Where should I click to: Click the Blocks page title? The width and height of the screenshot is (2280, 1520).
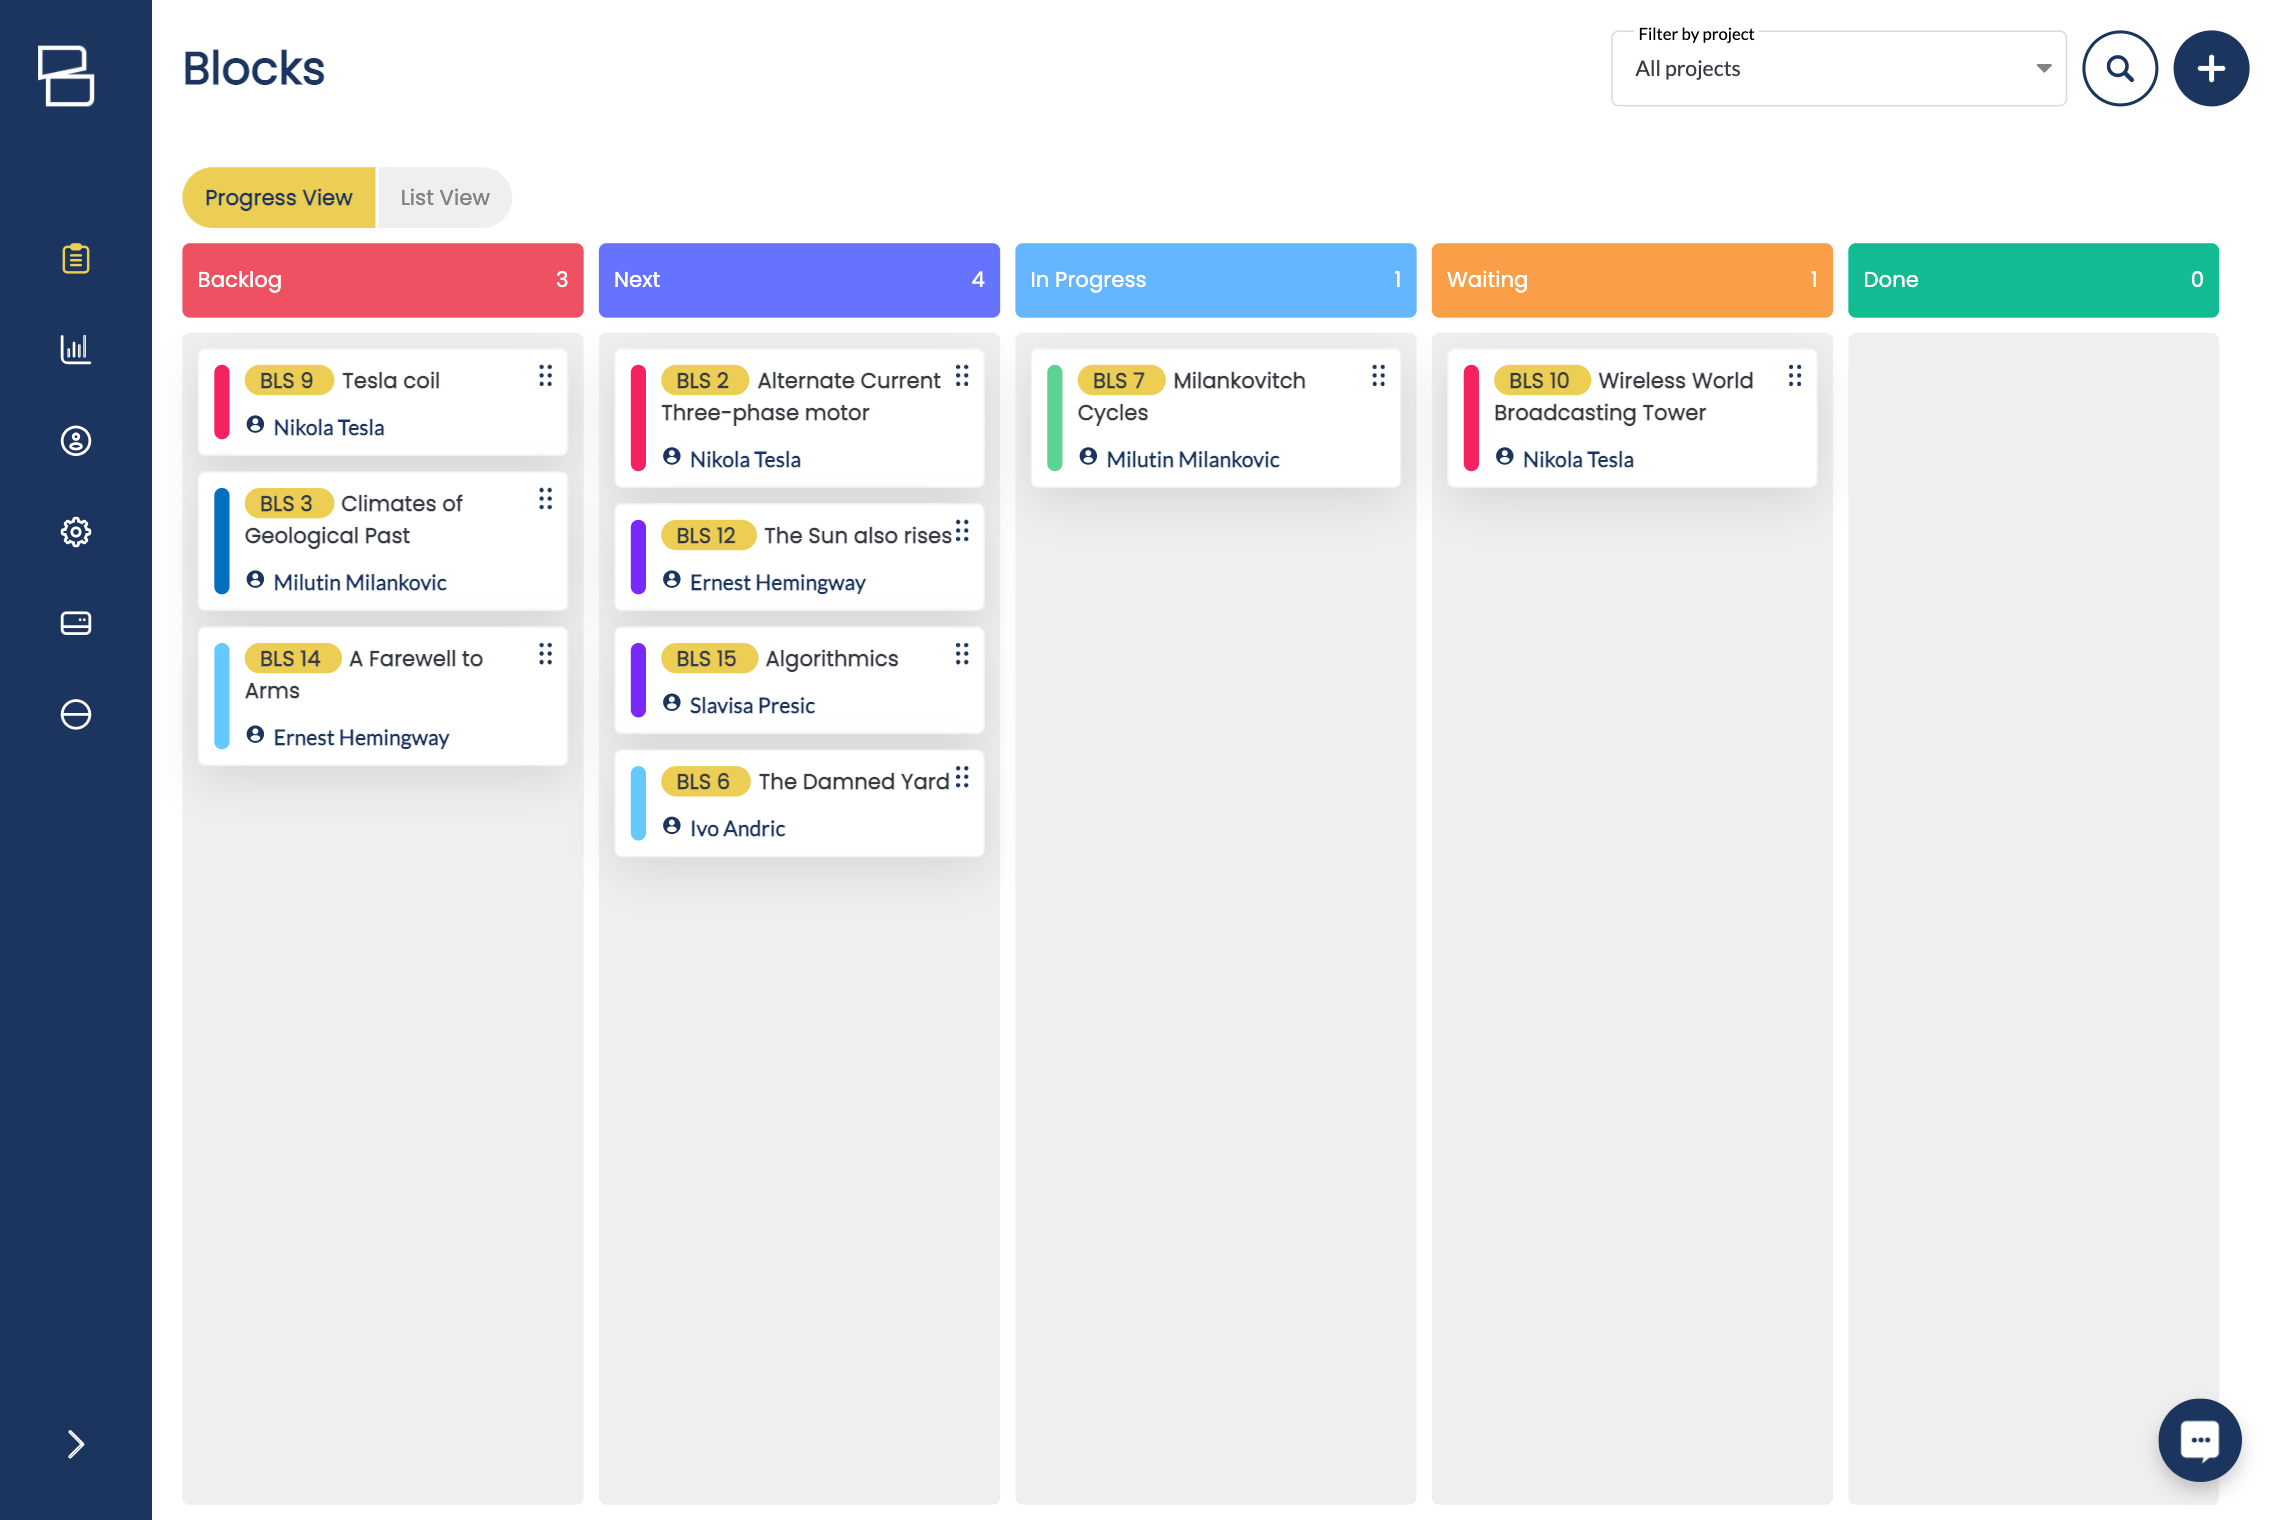tap(254, 68)
